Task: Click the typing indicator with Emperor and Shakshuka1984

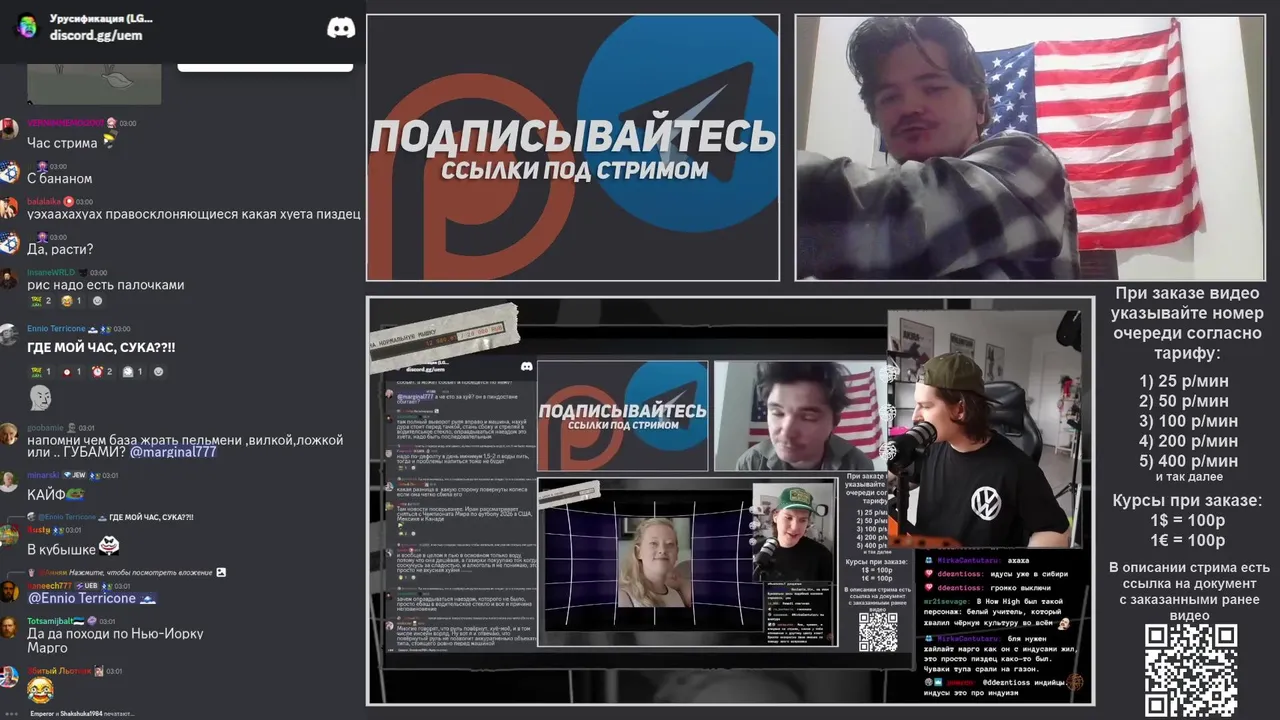Action: (x=83, y=713)
